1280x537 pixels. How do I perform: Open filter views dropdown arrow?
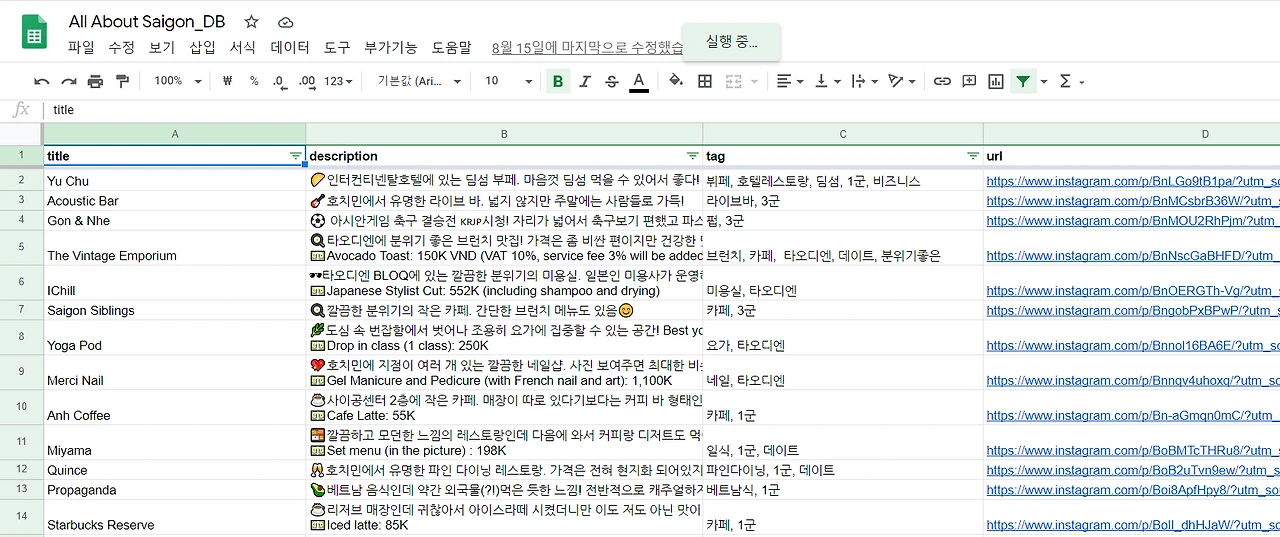(1044, 81)
